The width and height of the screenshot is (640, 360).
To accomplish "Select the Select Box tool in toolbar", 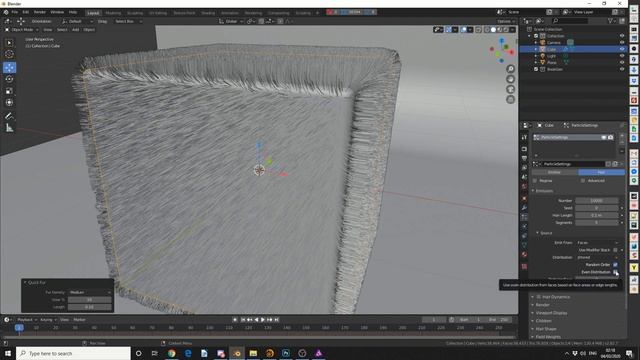I will coord(9,43).
